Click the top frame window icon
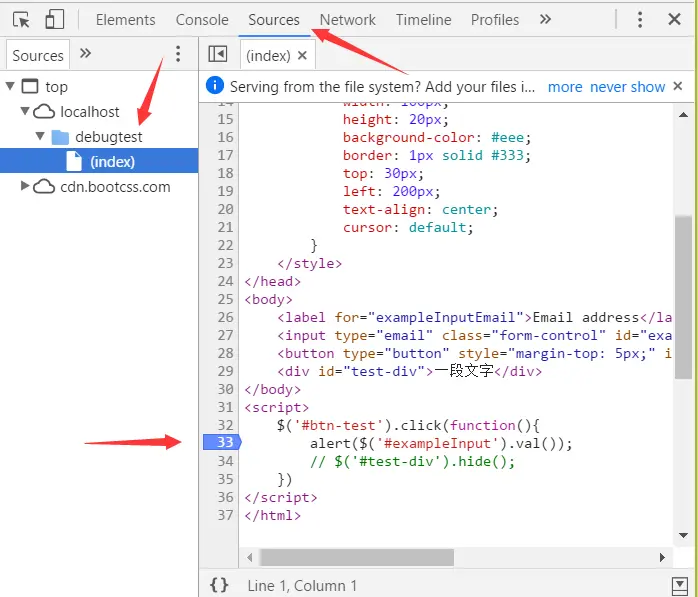 [x=30, y=85]
